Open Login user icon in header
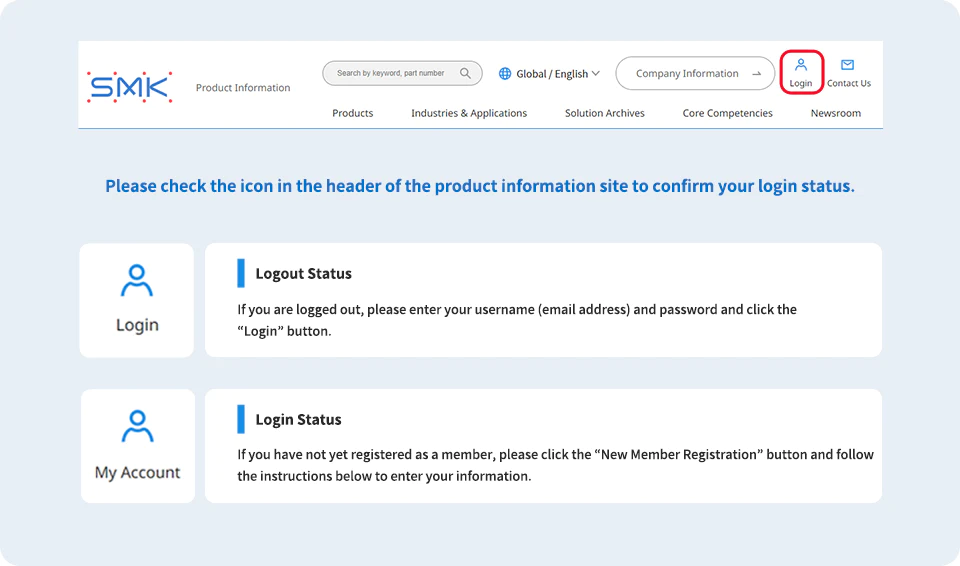 coord(800,65)
